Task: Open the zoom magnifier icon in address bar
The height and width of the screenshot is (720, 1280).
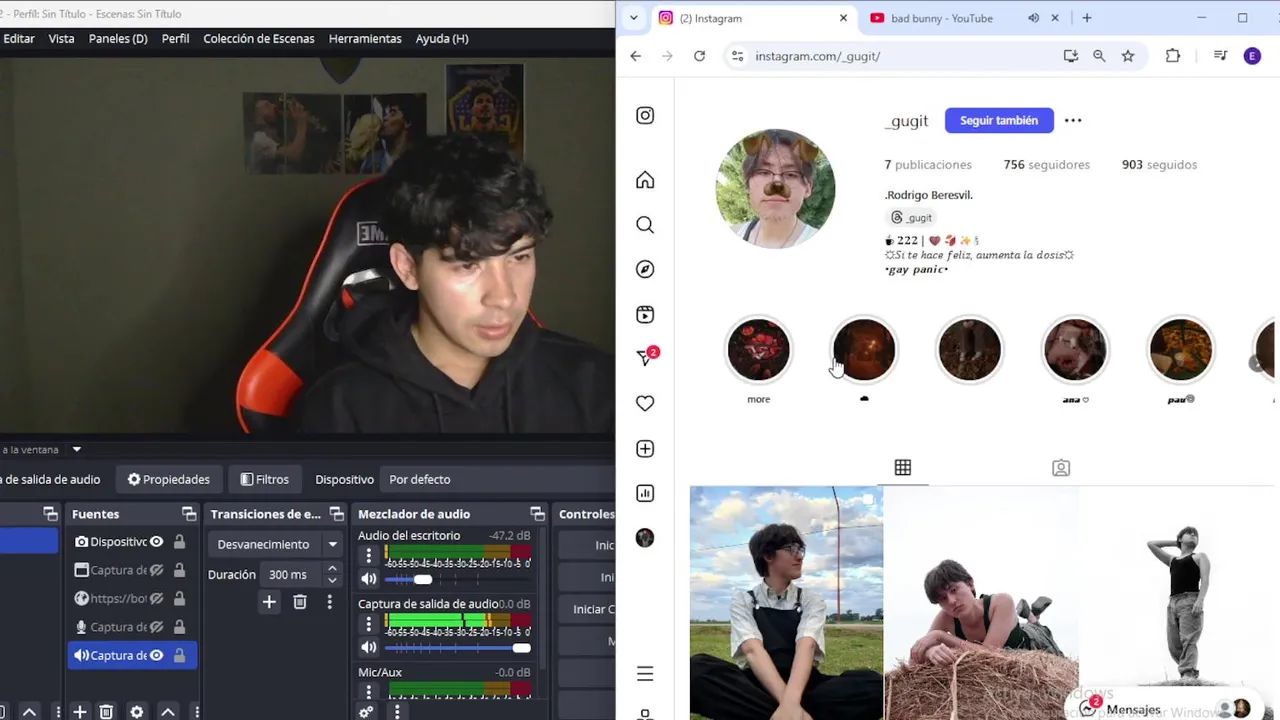Action: click(1099, 56)
